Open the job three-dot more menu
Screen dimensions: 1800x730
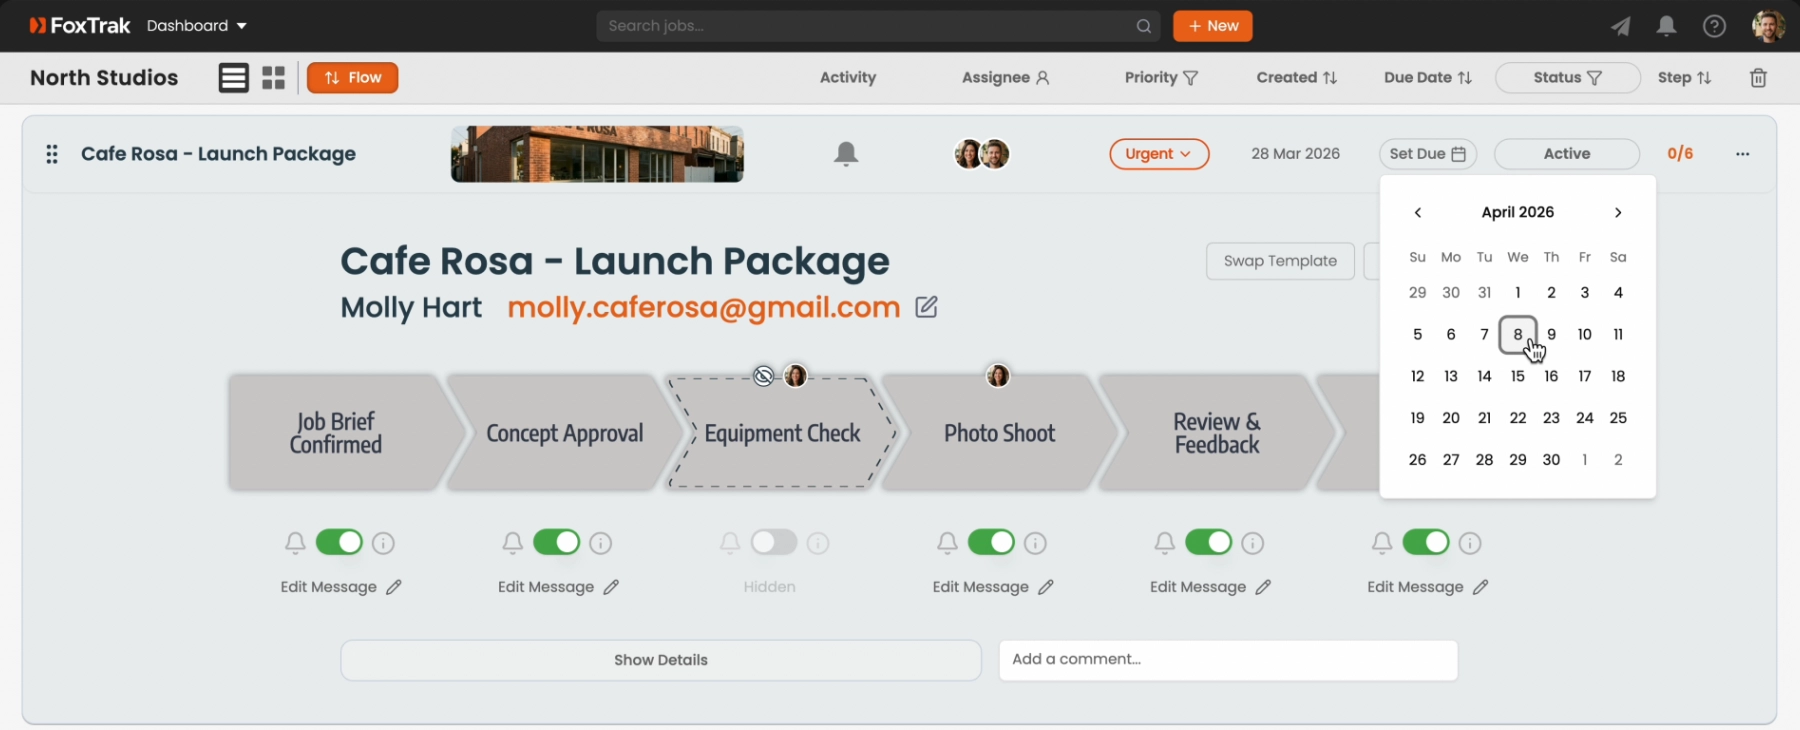1743,154
